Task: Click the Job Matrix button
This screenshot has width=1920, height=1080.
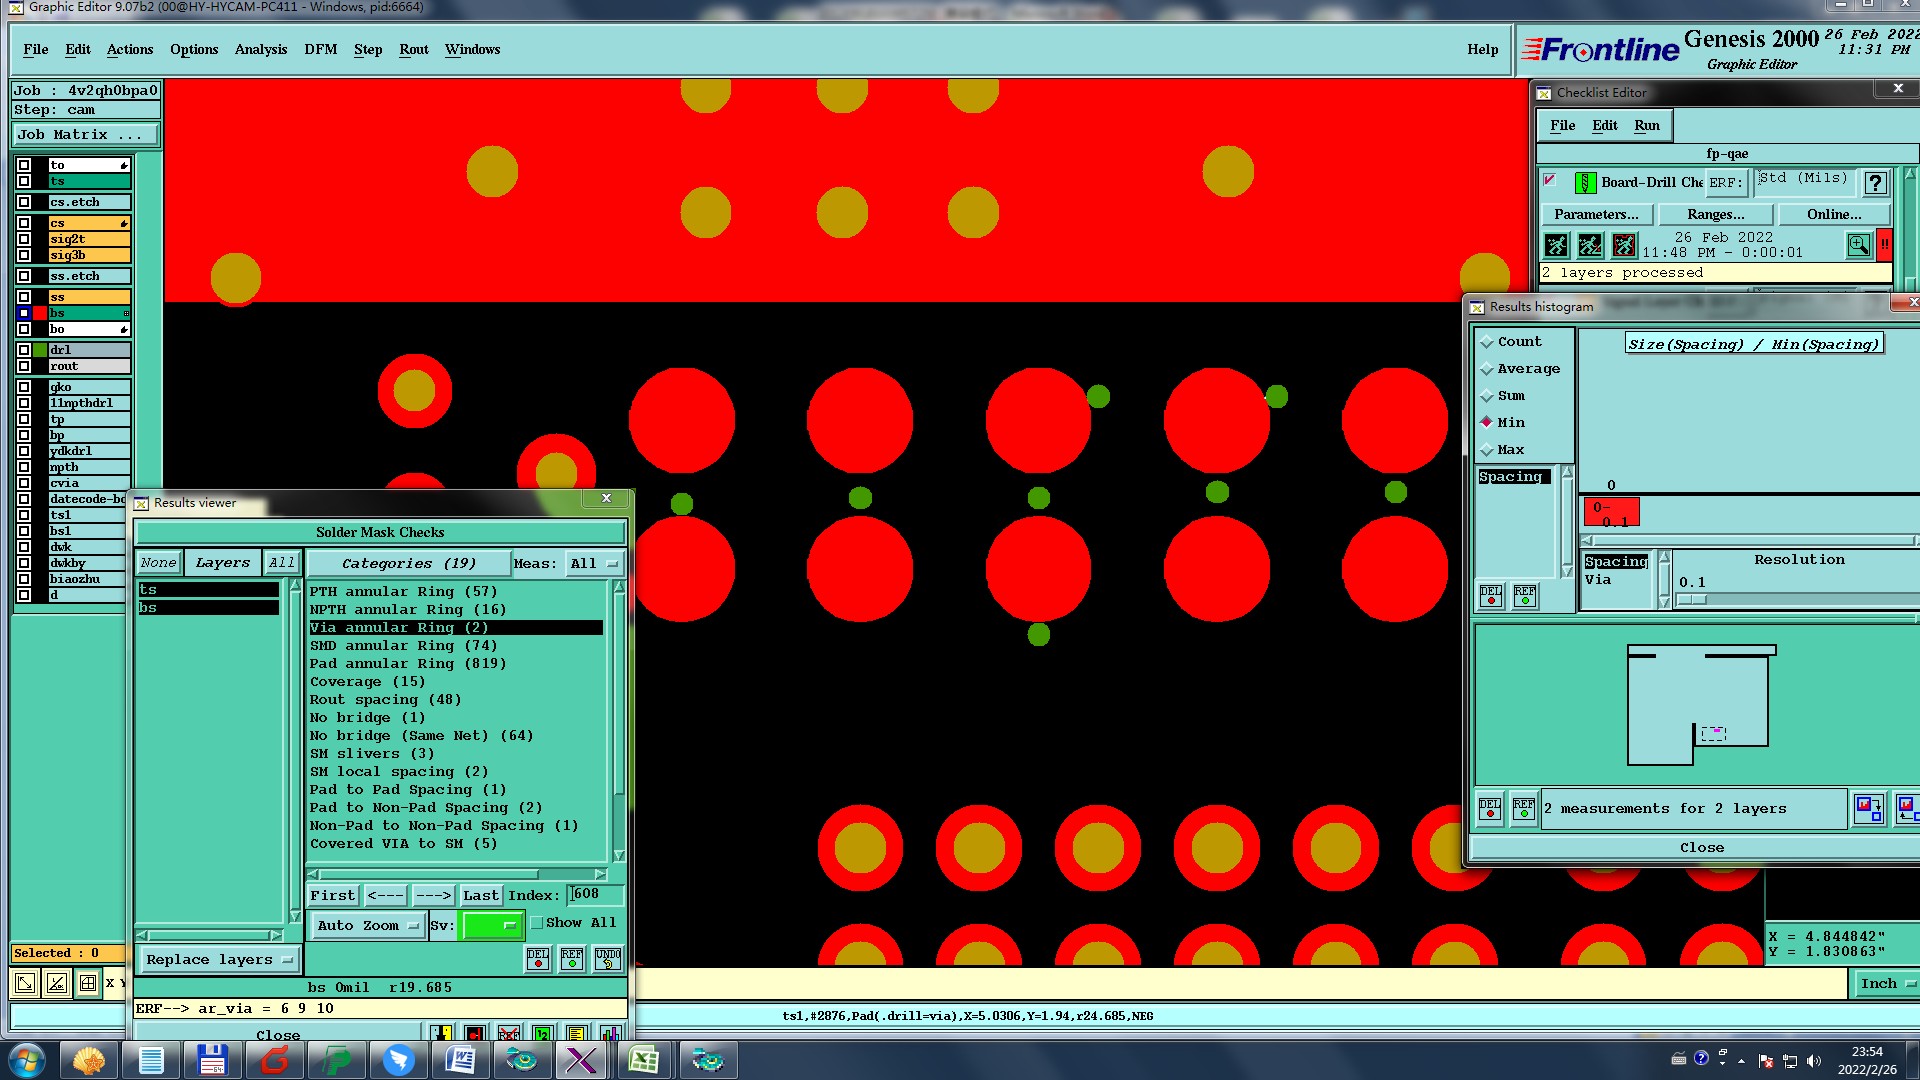Action: tap(85, 135)
